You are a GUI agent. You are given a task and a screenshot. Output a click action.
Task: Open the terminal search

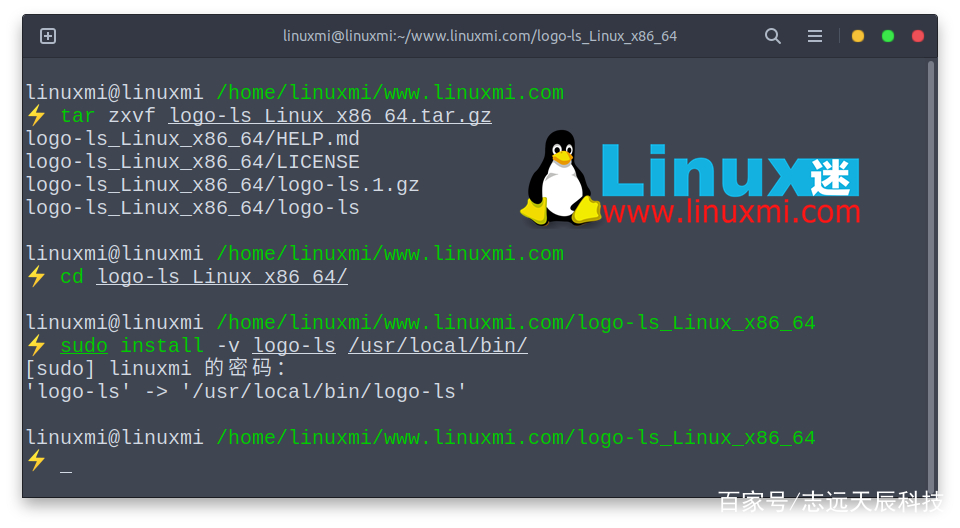[x=773, y=36]
